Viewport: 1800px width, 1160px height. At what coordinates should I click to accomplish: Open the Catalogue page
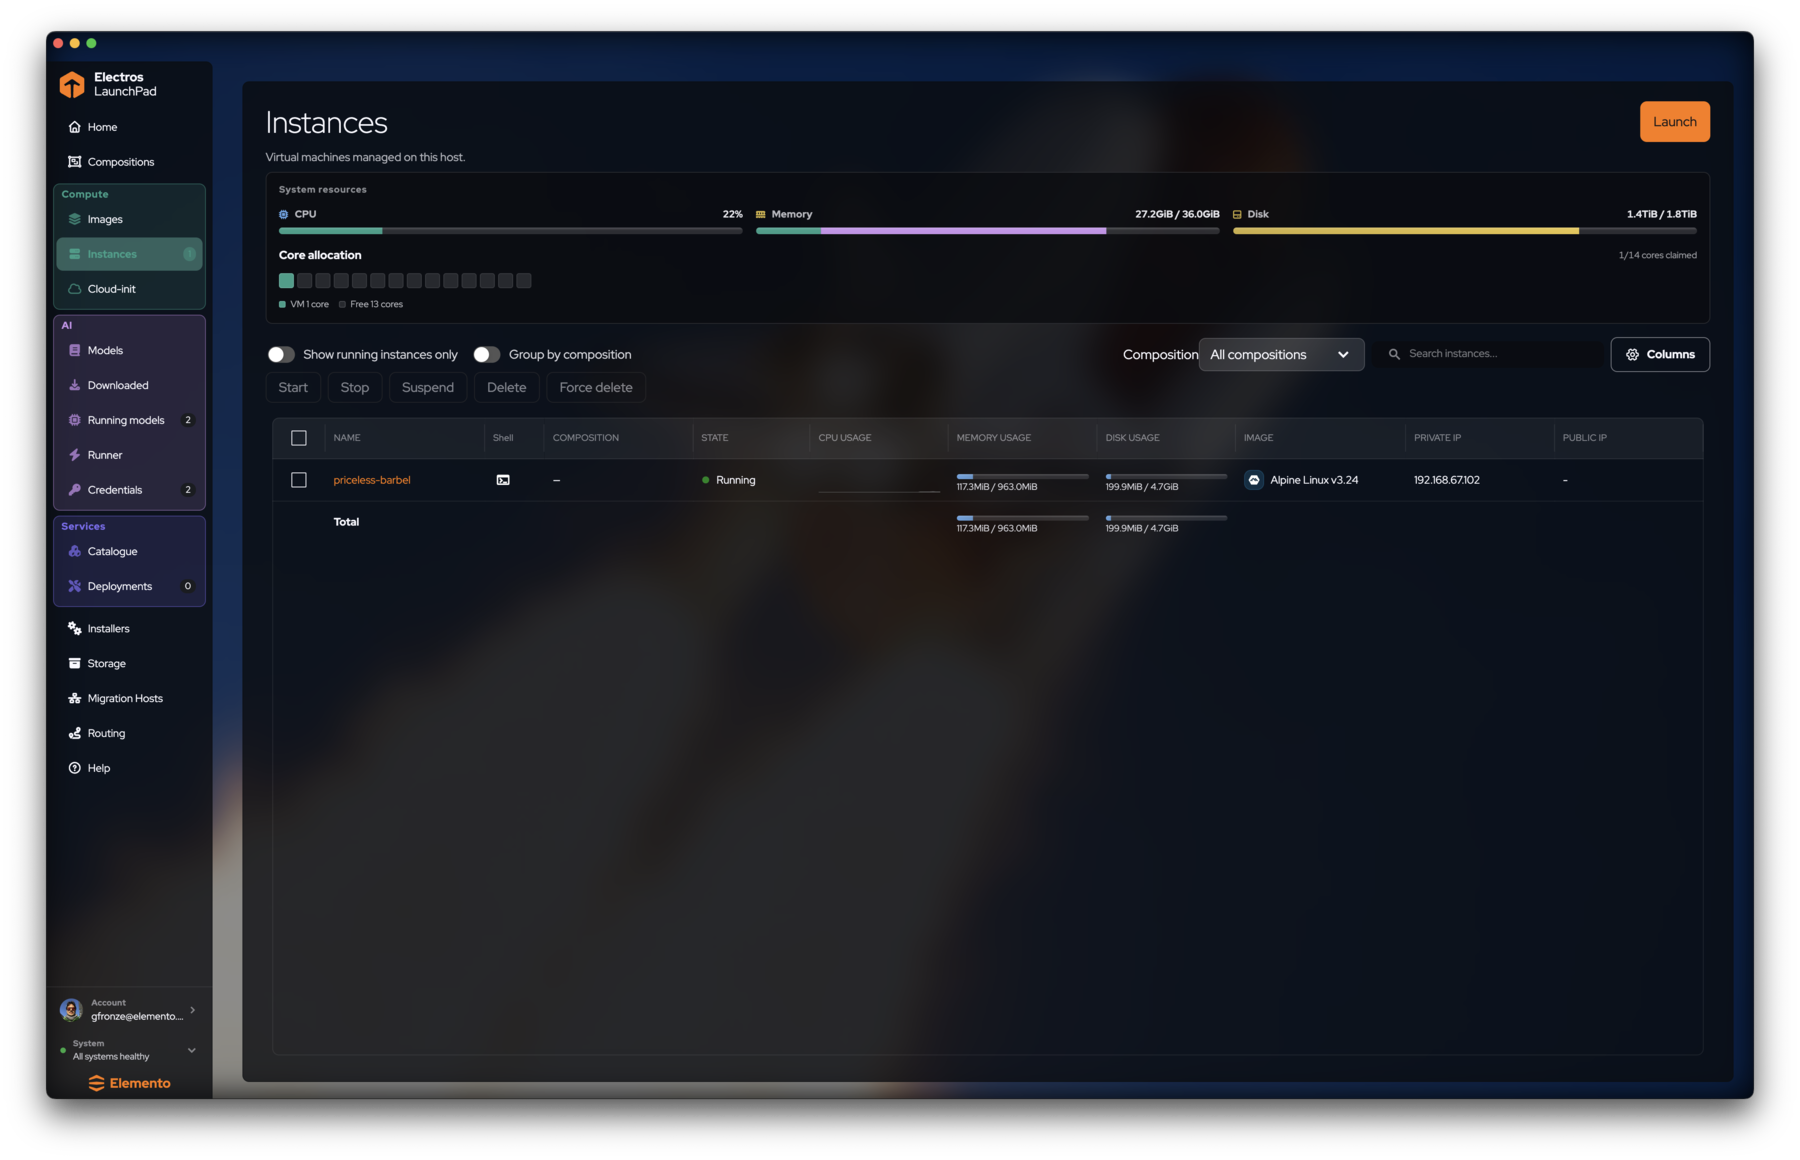coord(129,552)
